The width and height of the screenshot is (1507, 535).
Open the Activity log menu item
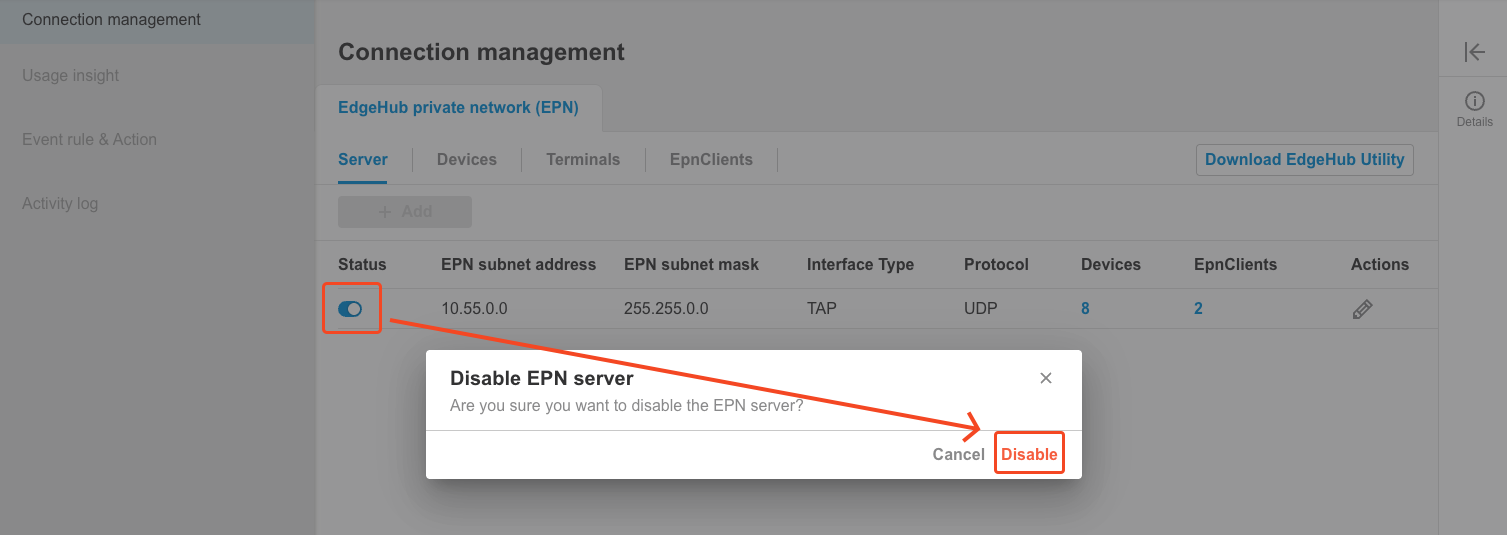(x=60, y=204)
